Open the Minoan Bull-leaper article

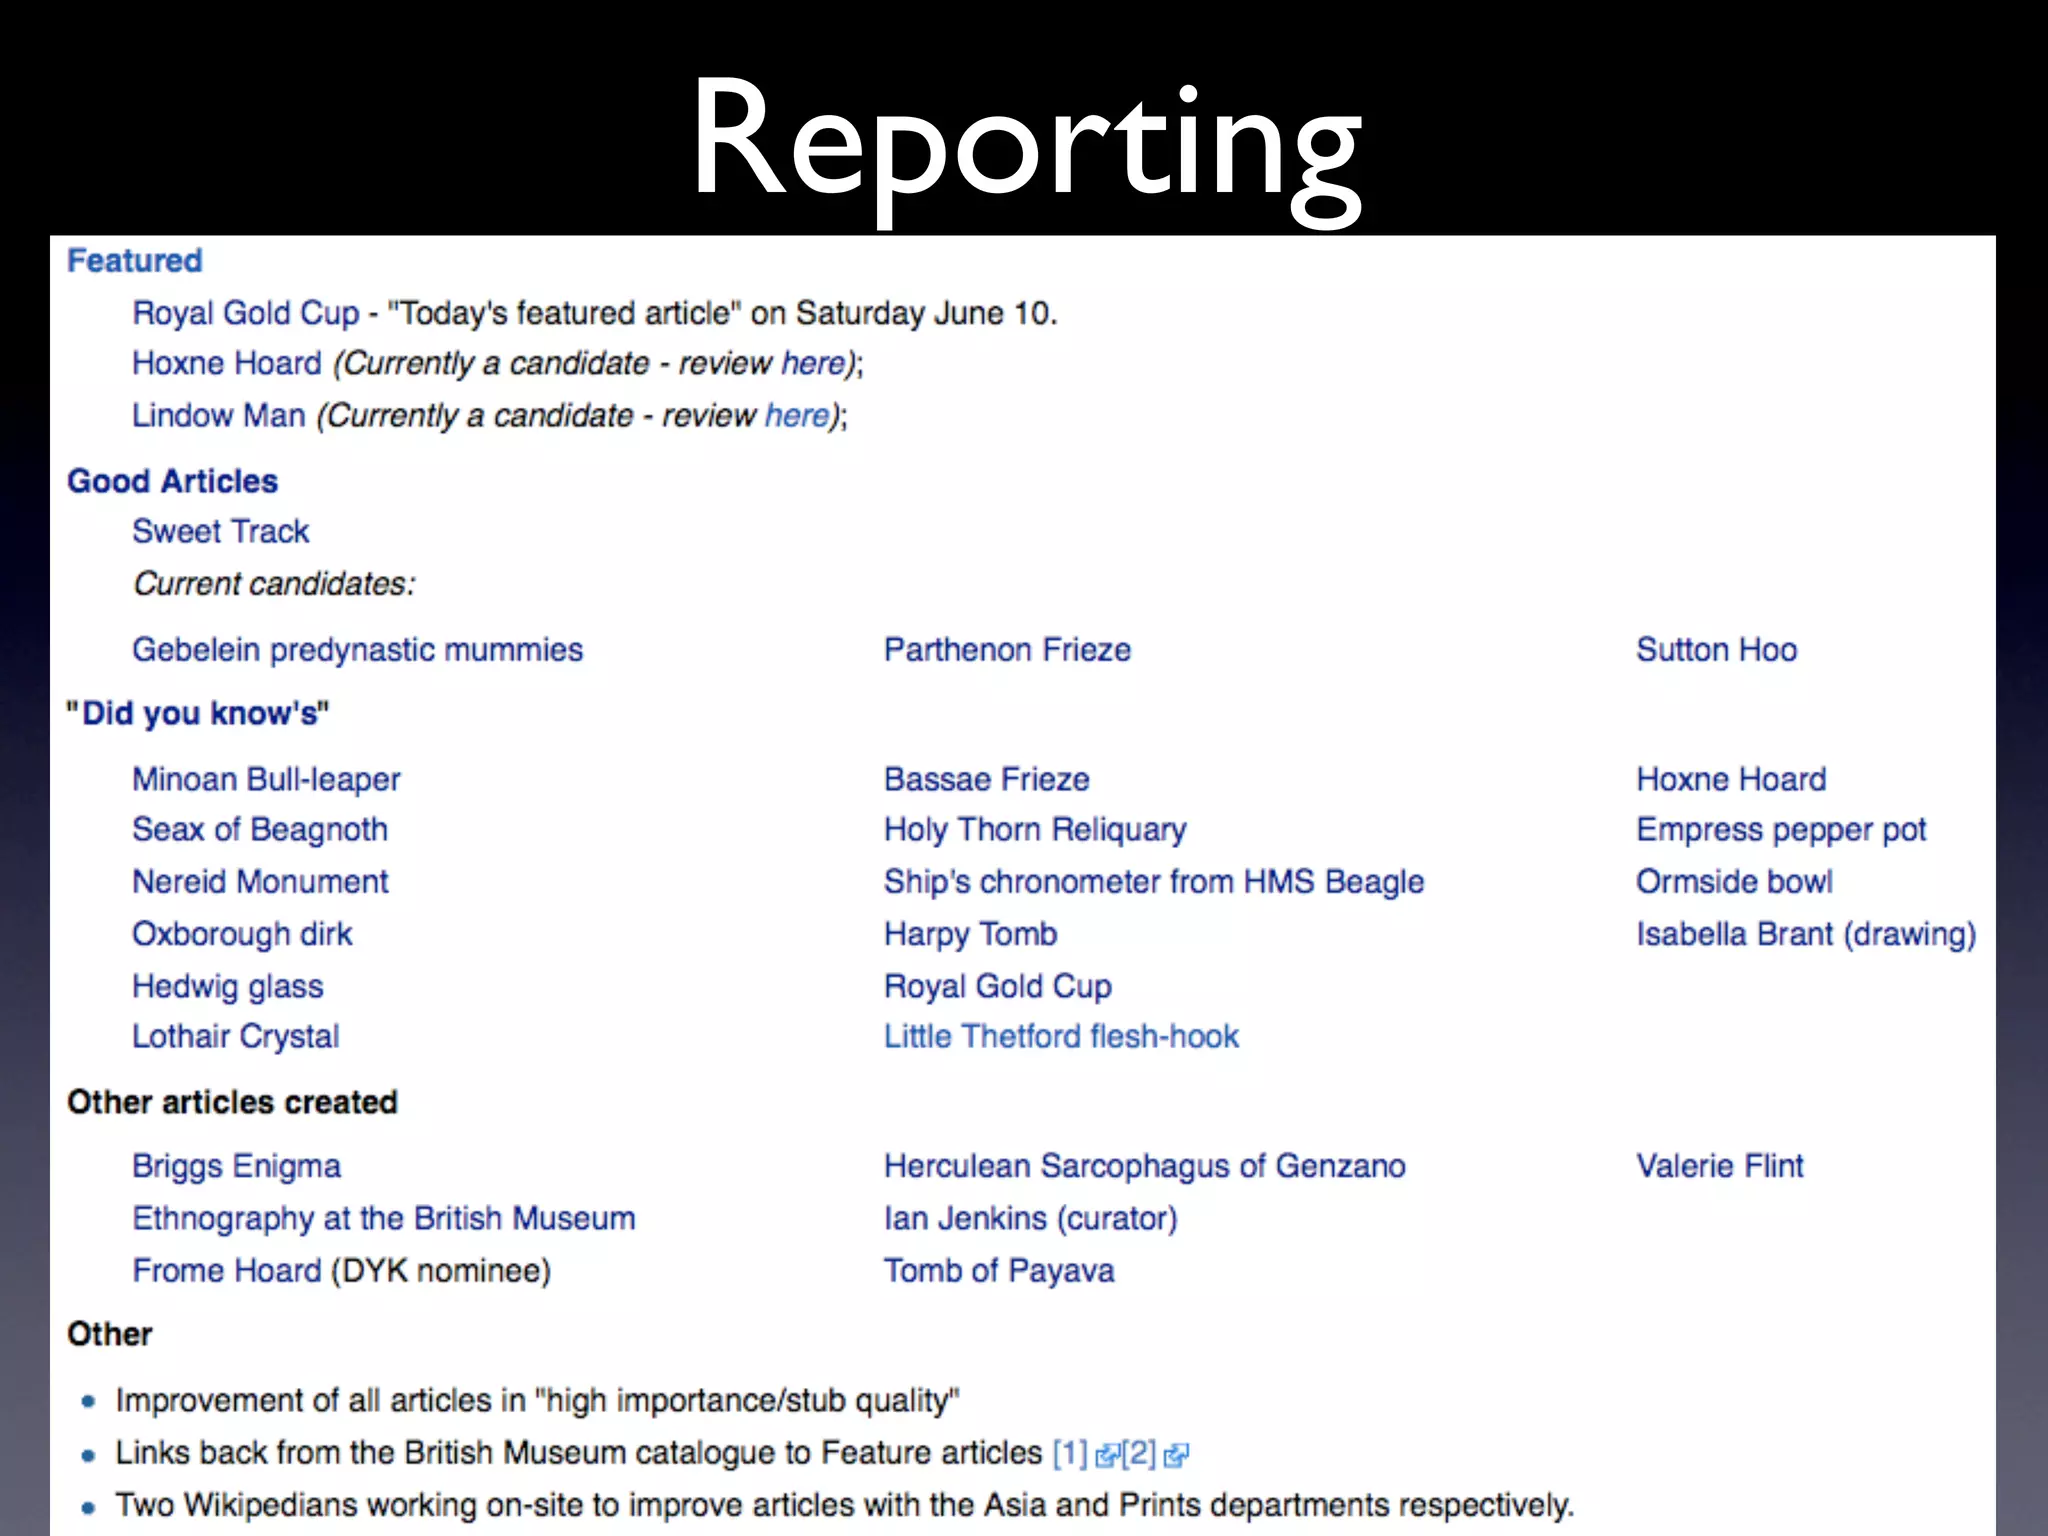(266, 779)
